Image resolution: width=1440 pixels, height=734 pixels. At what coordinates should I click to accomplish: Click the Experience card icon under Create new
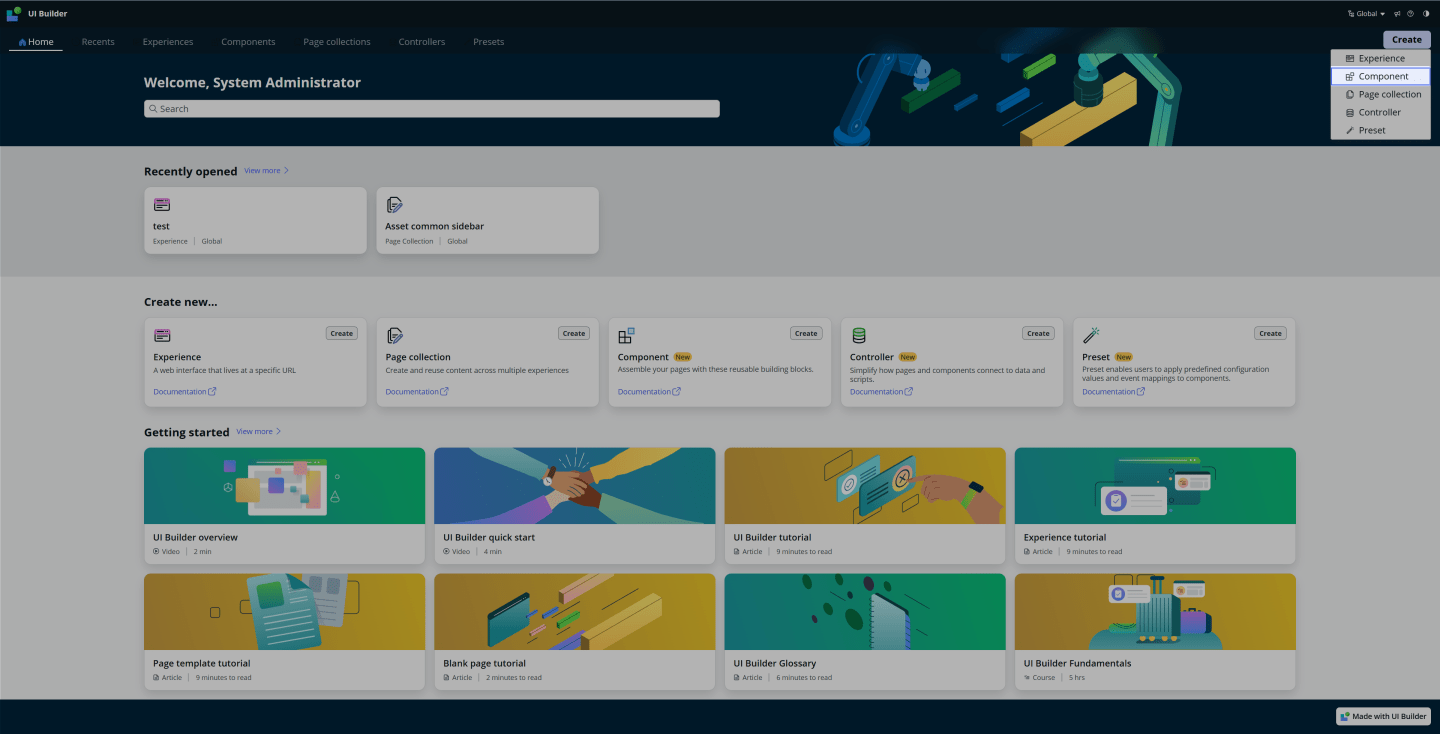(161, 334)
